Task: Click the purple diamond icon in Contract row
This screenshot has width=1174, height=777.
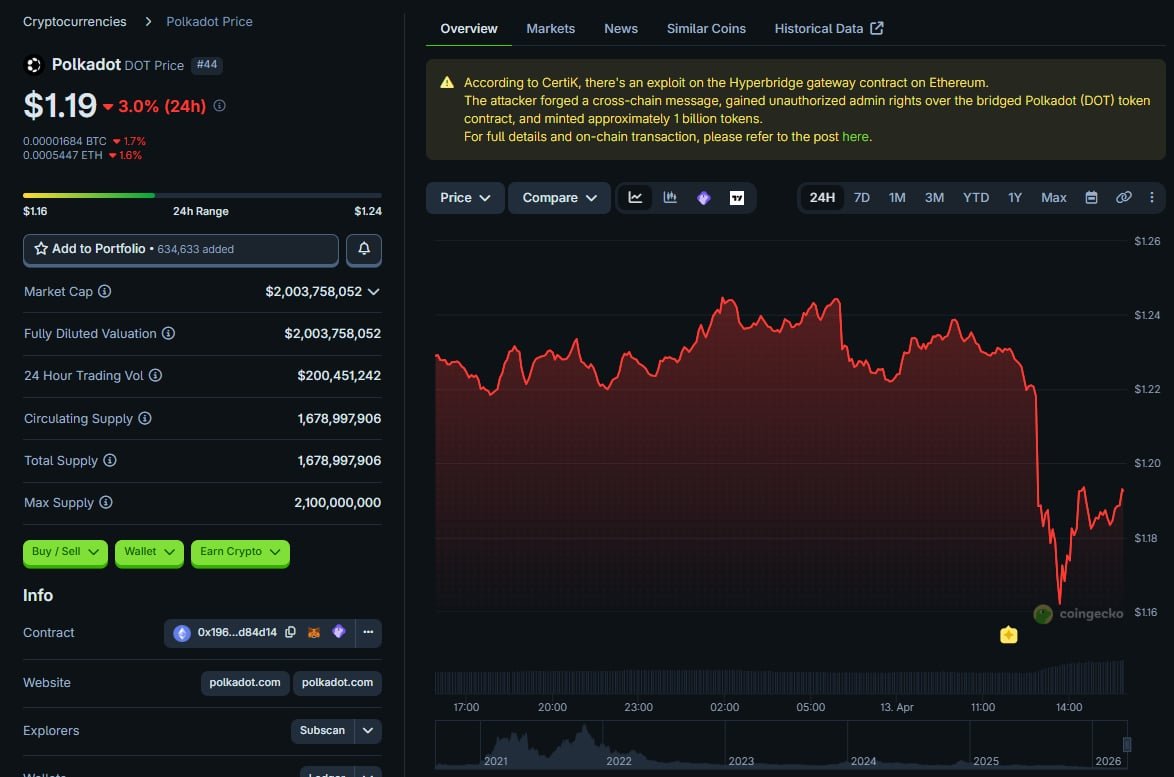Action: coord(339,631)
